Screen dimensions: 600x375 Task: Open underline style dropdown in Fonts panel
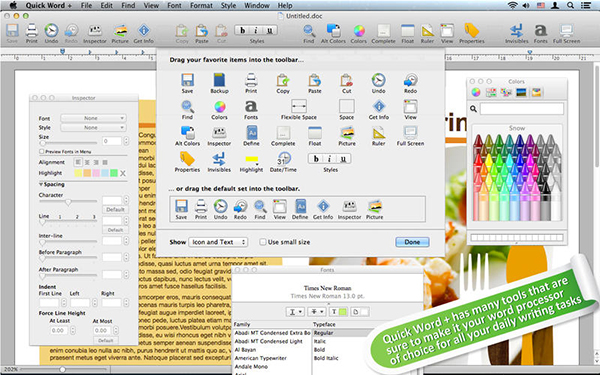295,312
